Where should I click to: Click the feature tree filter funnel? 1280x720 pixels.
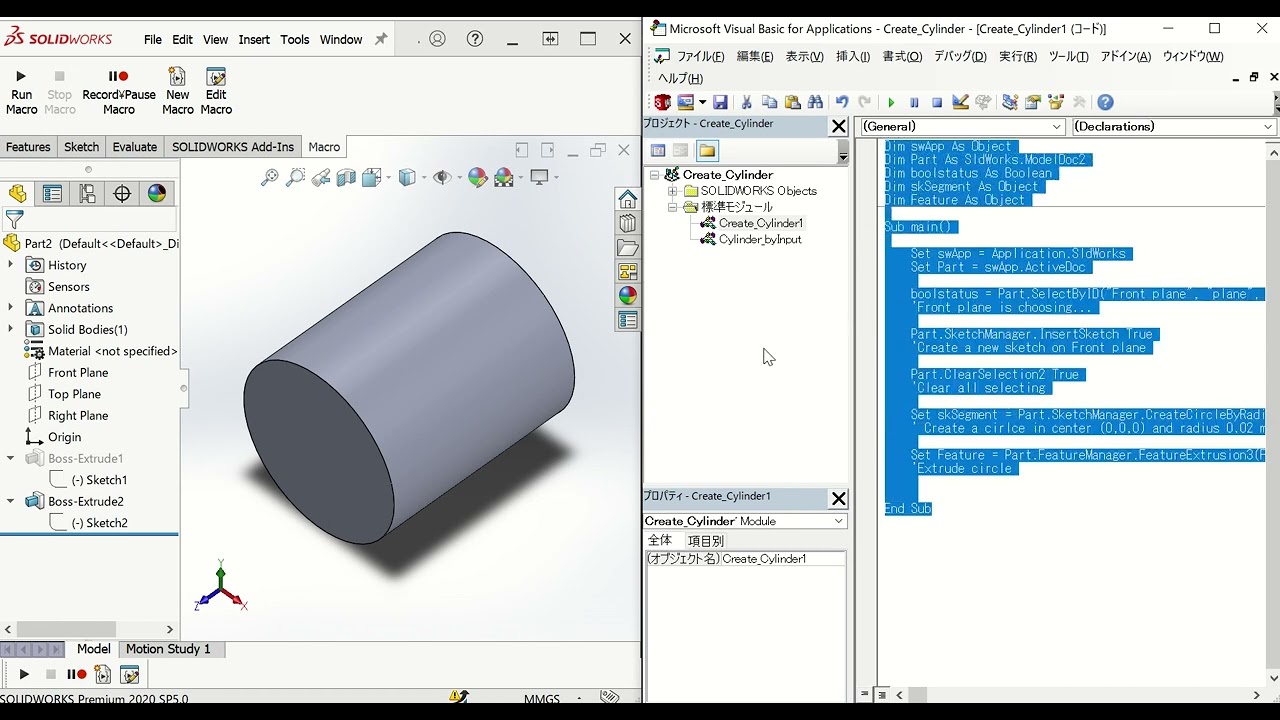pyautogui.click(x=14, y=219)
